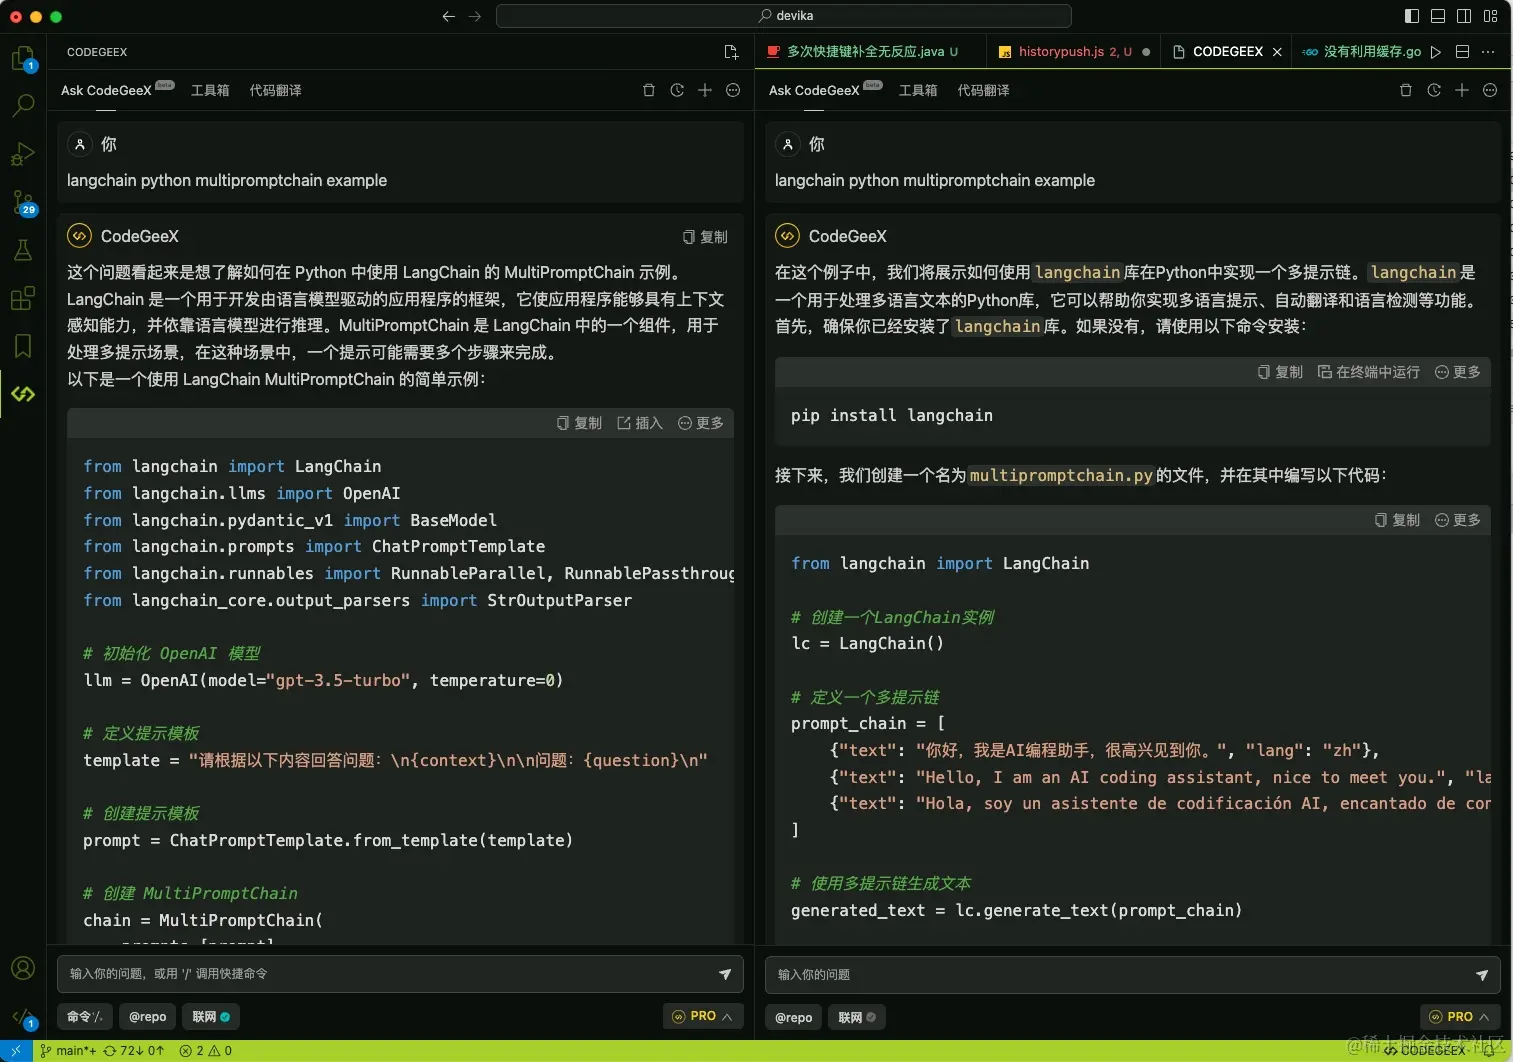Click the @repo button in left panel

coord(147,1017)
